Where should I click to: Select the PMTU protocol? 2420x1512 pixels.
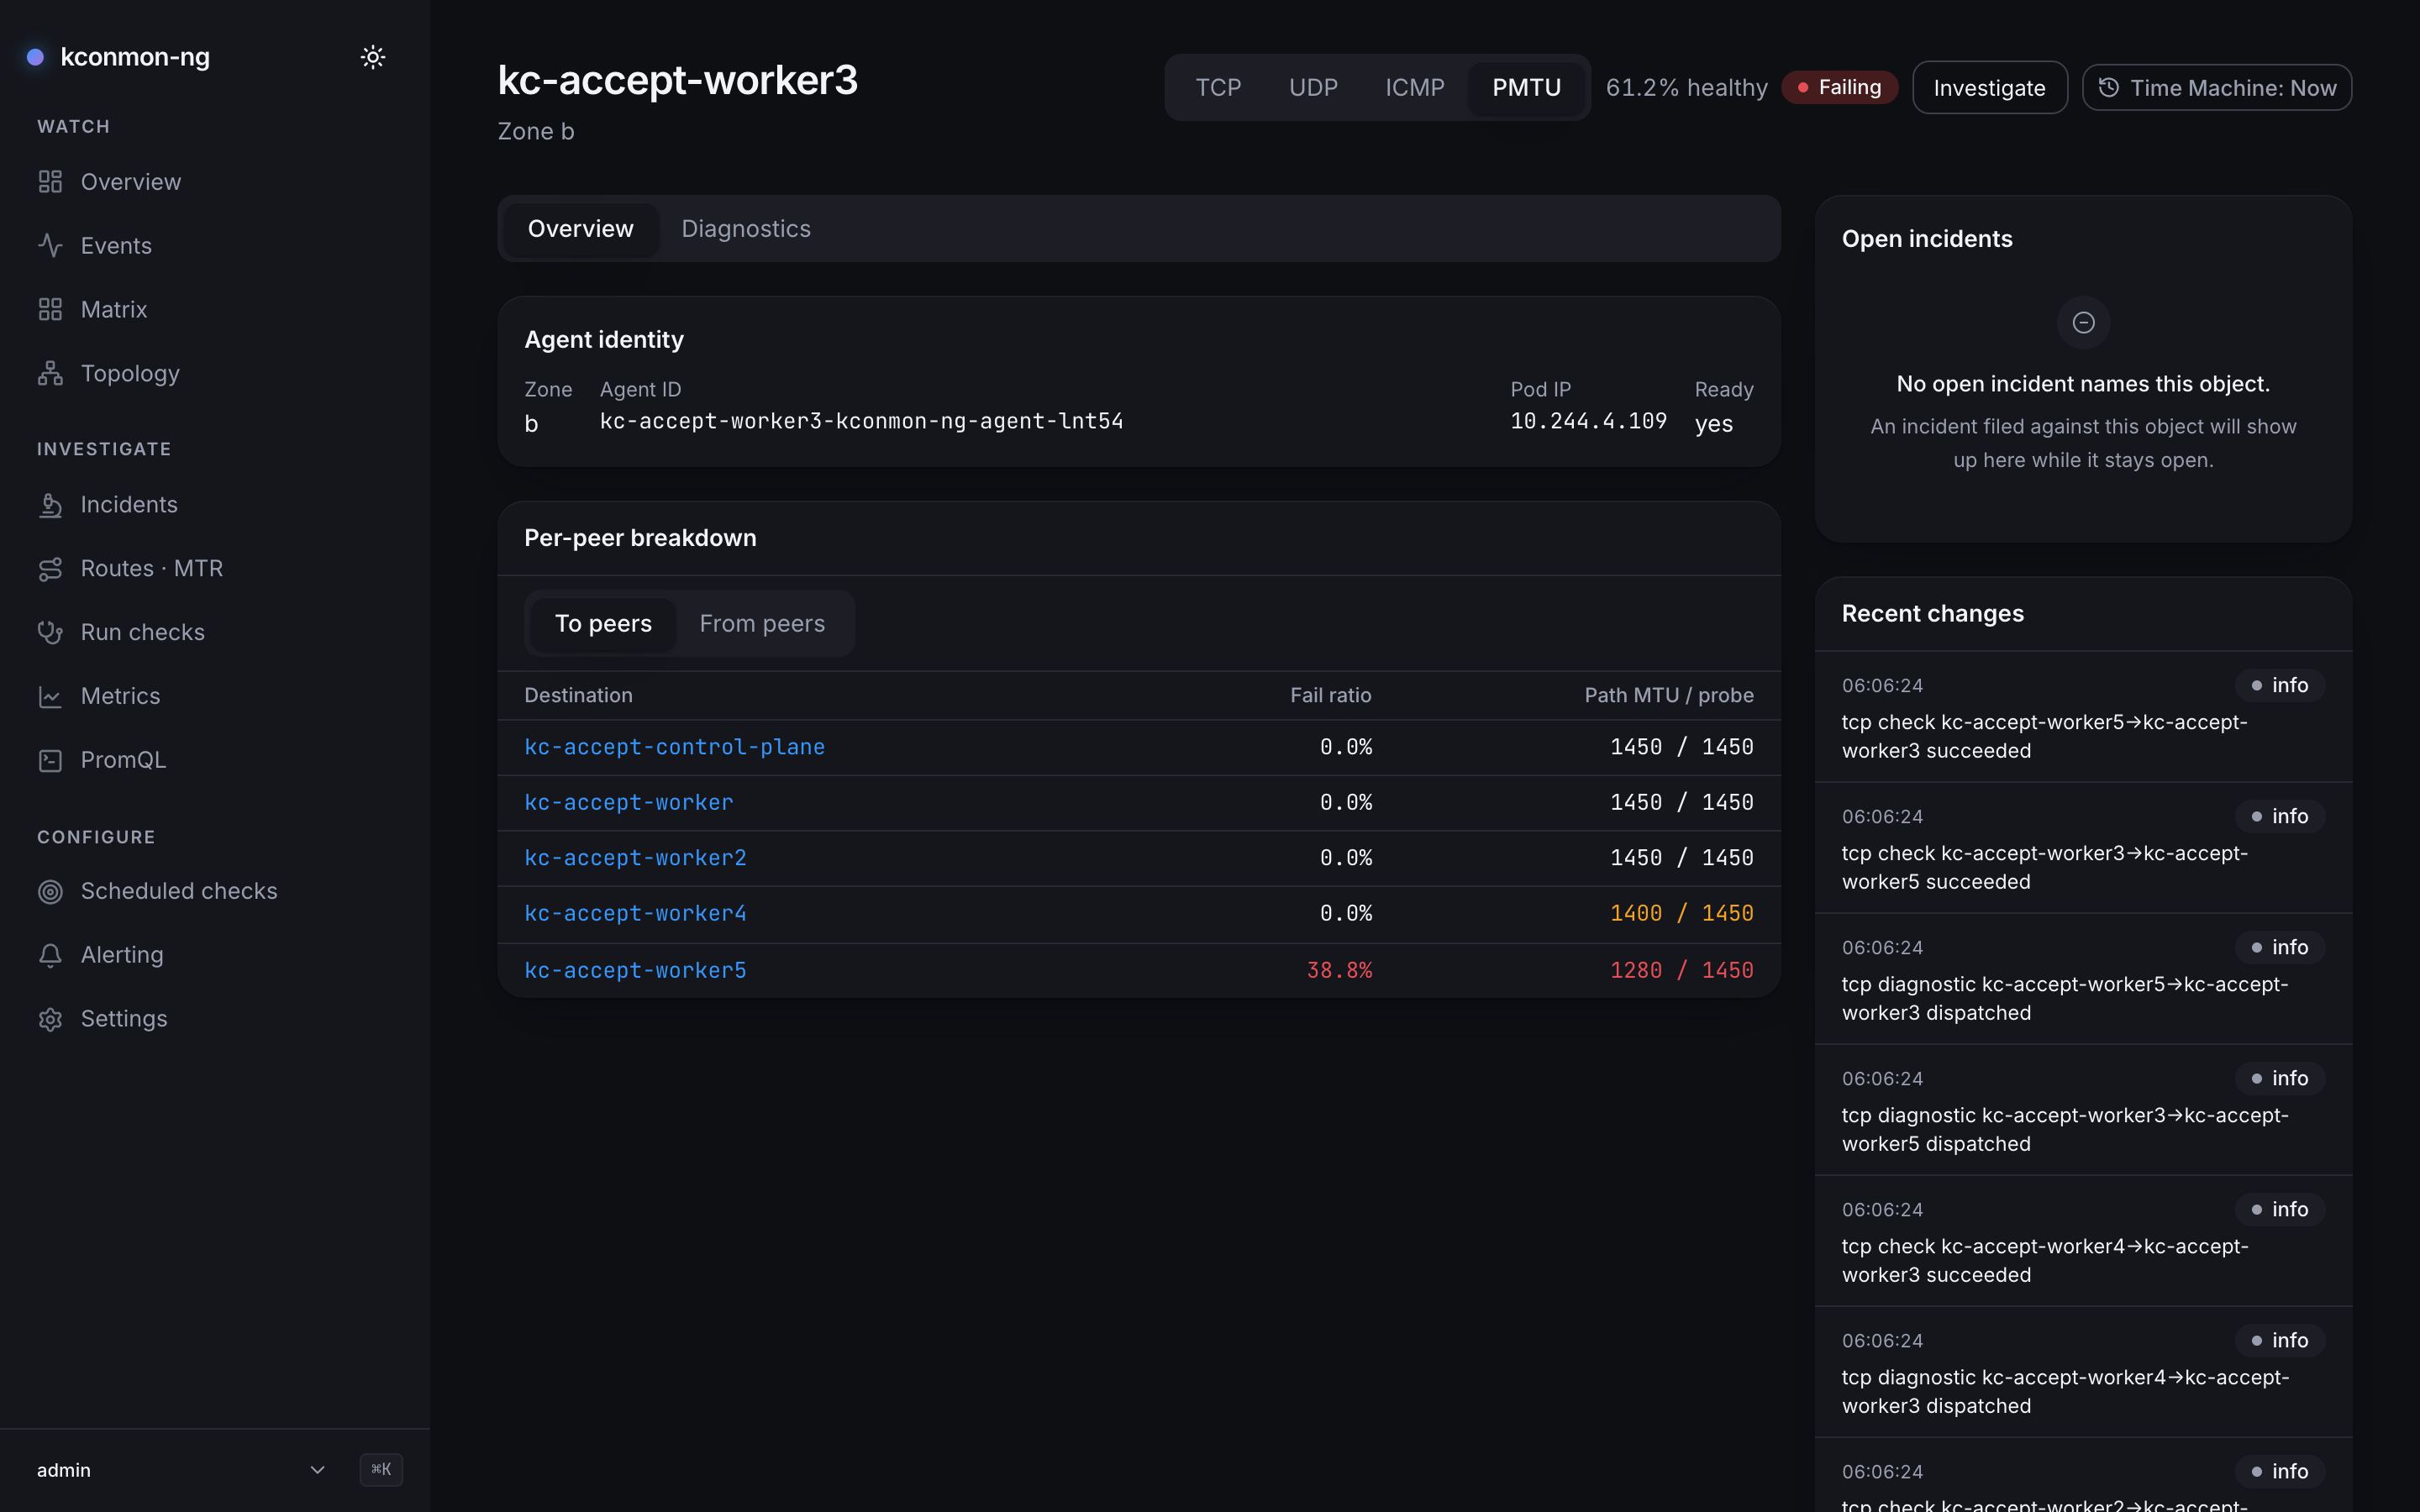1526,88
